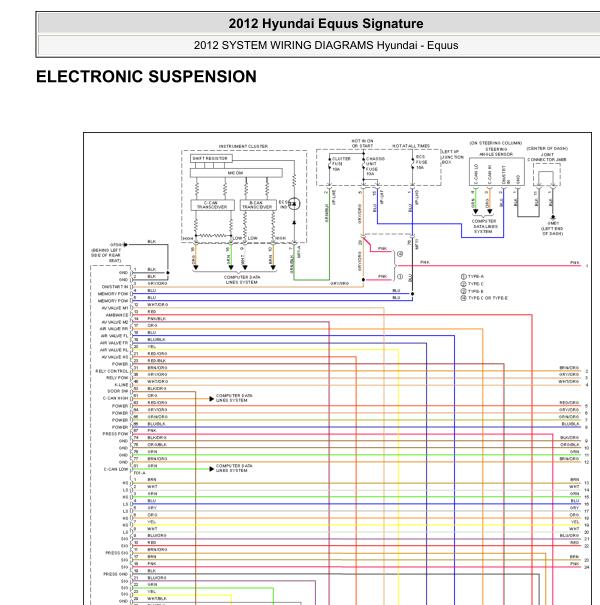
Task: Click the HOT IN ON OR START label
Action: 362,144
